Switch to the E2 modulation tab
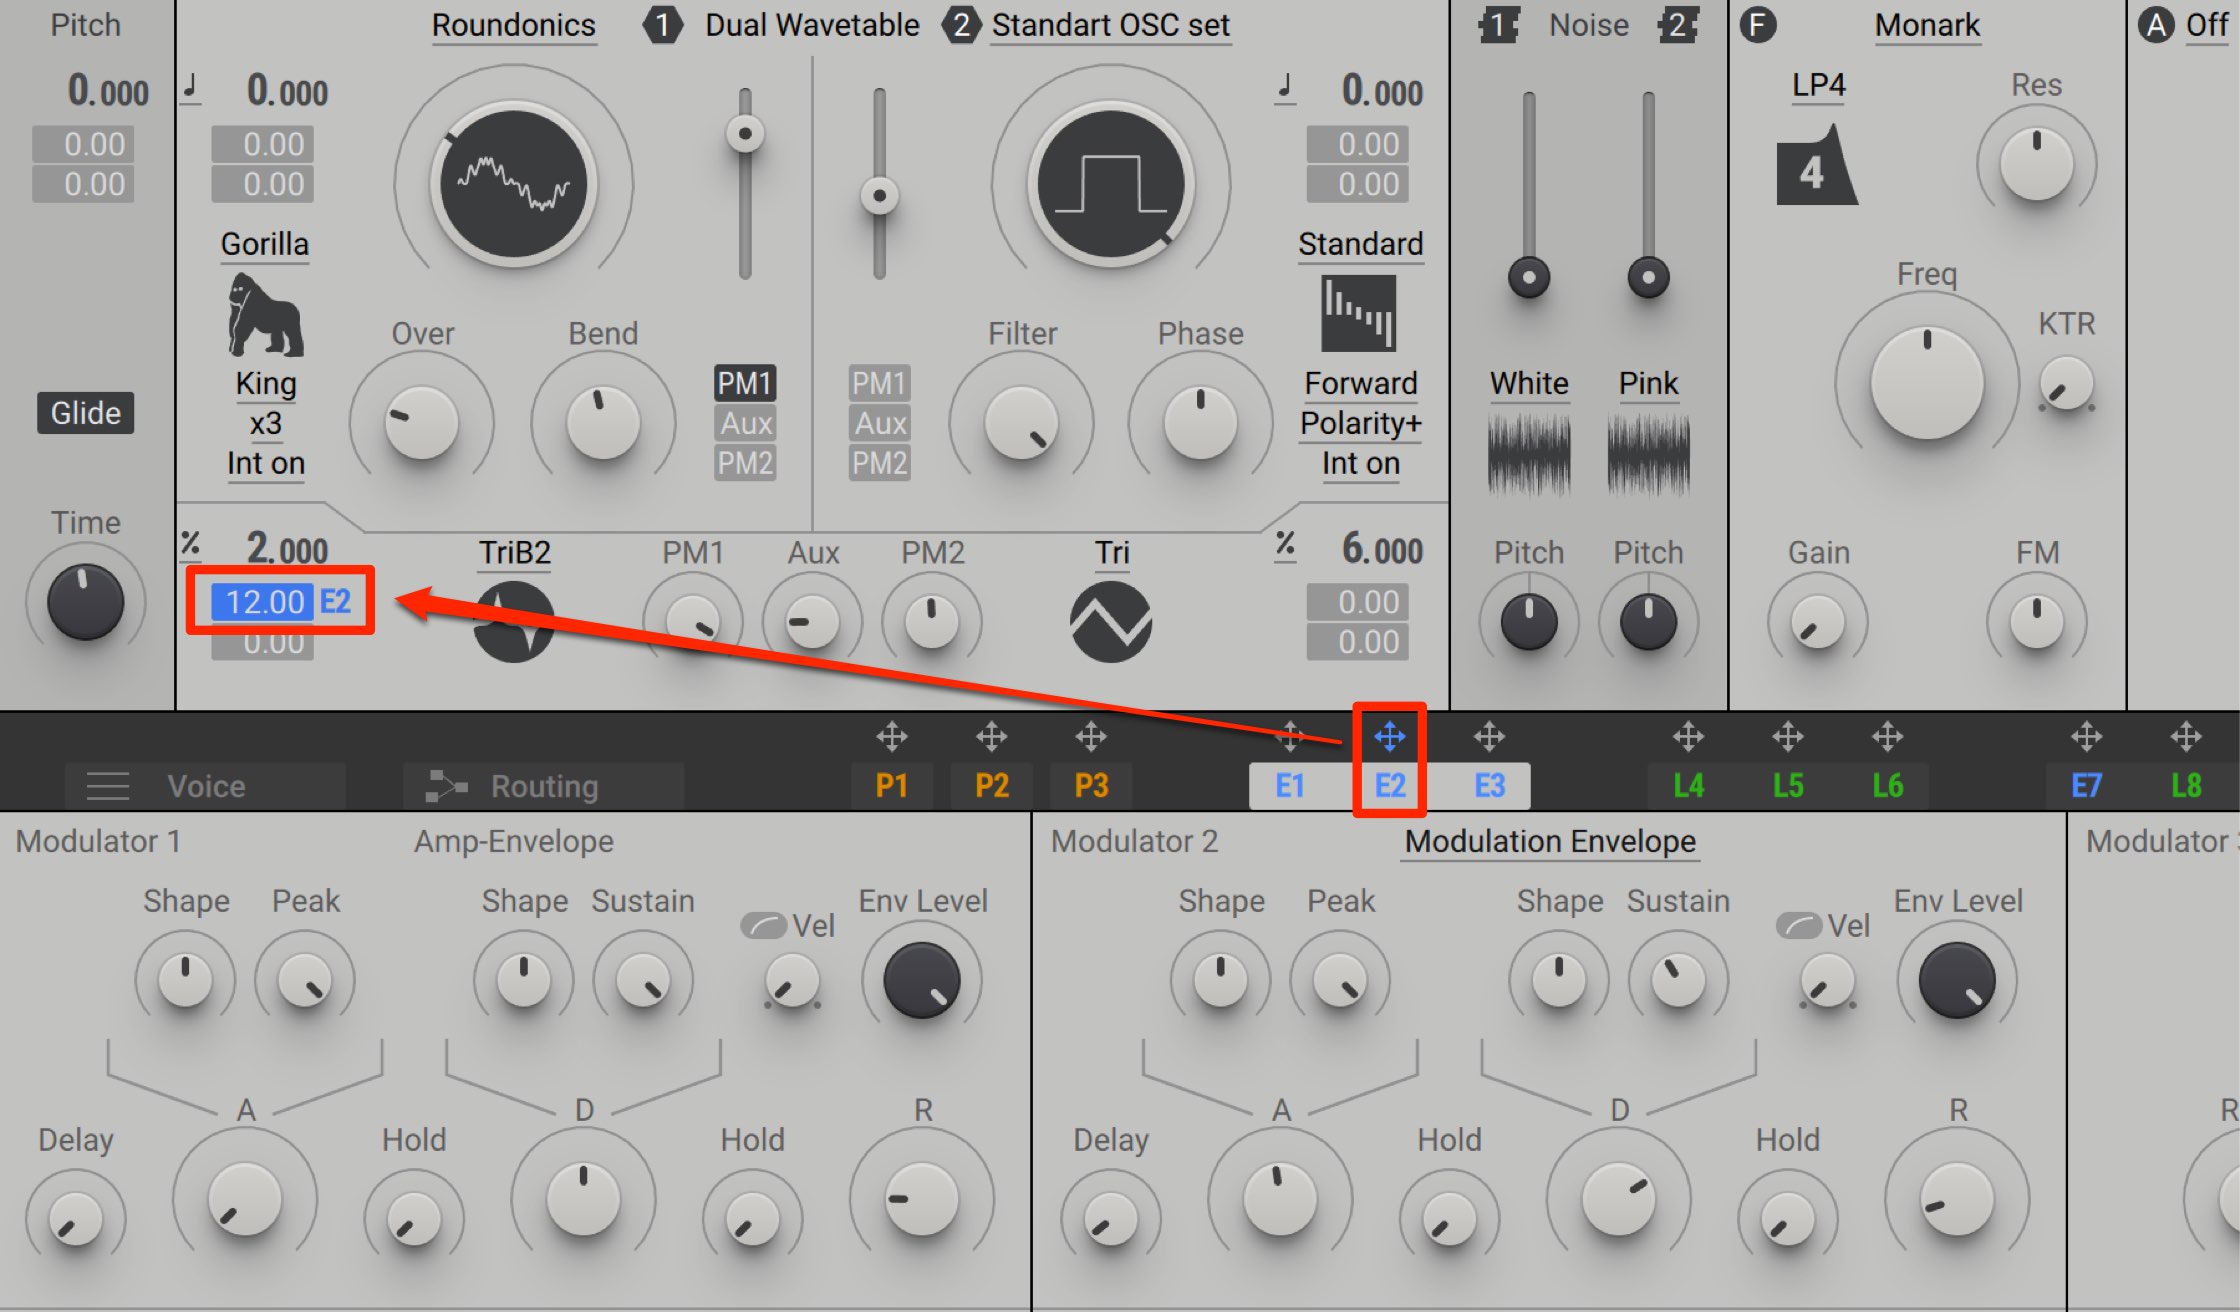The height and width of the screenshot is (1312, 2240). tap(1388, 784)
